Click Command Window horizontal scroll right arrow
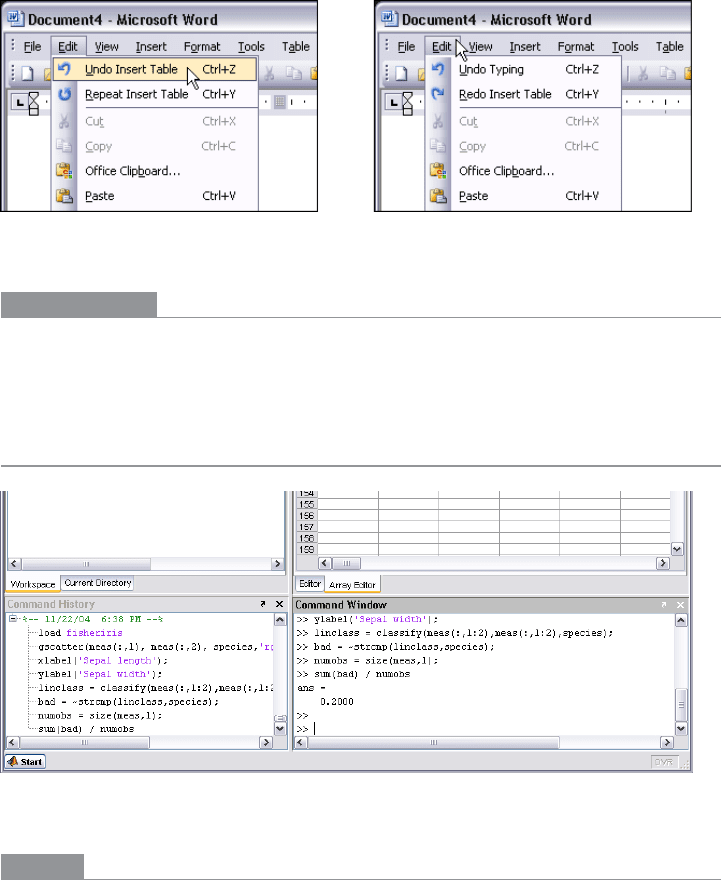 (x=667, y=742)
